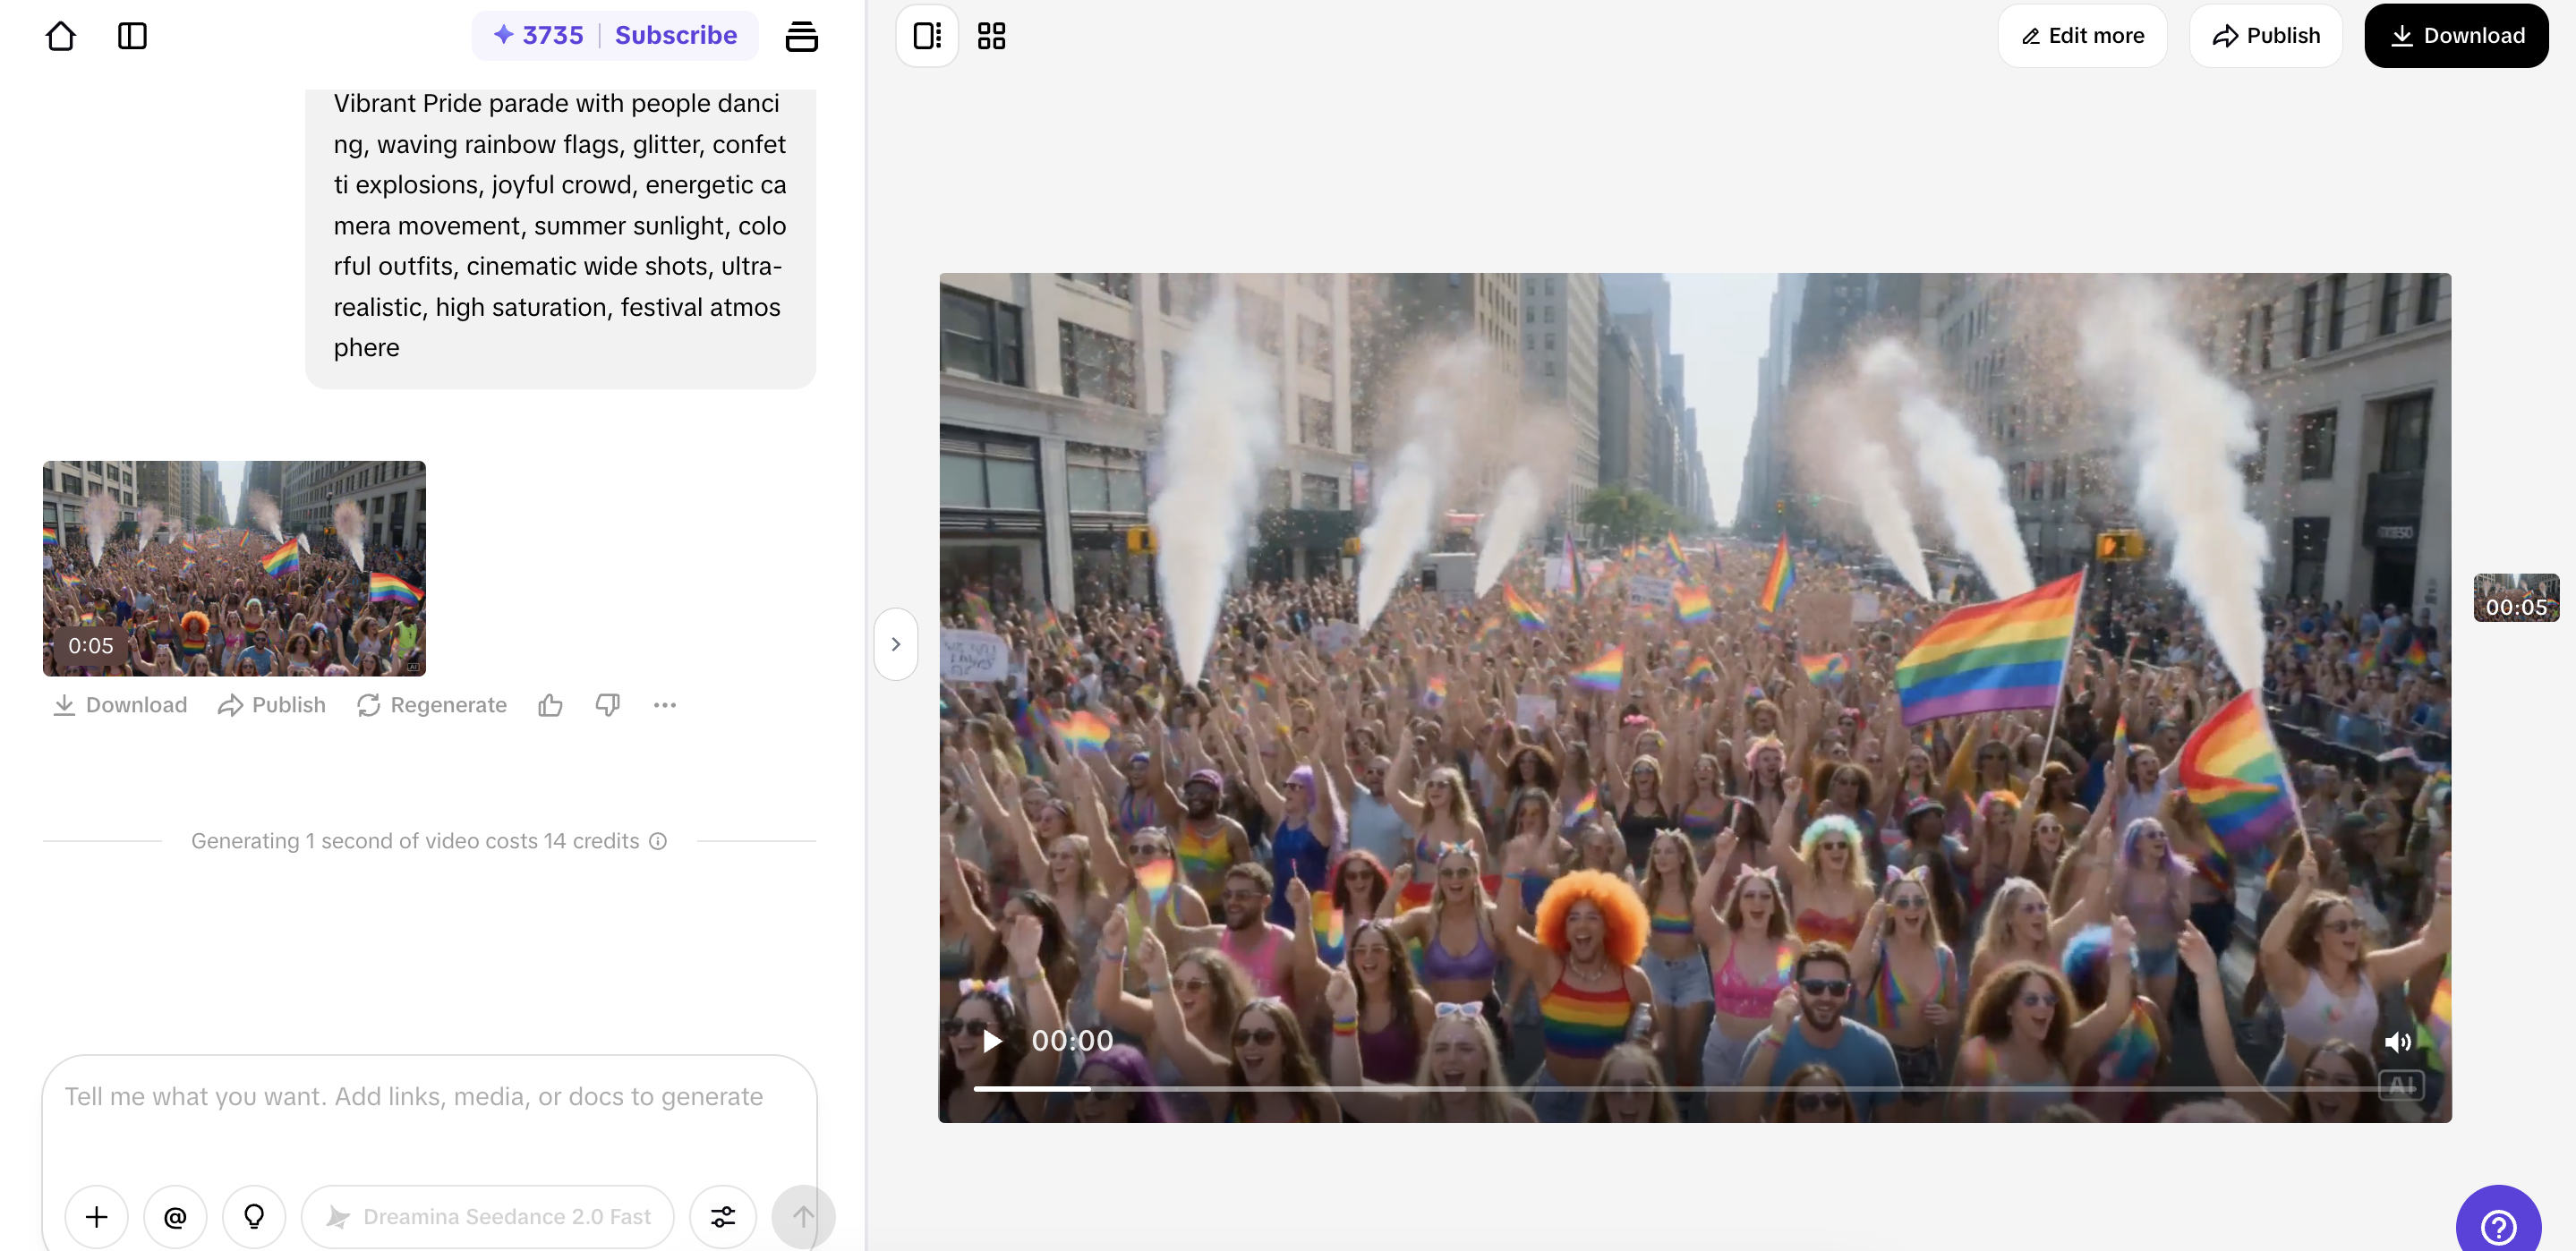2576x1251 pixels.
Task: Open the stacked layers history icon
Action: pyautogui.click(x=801, y=36)
